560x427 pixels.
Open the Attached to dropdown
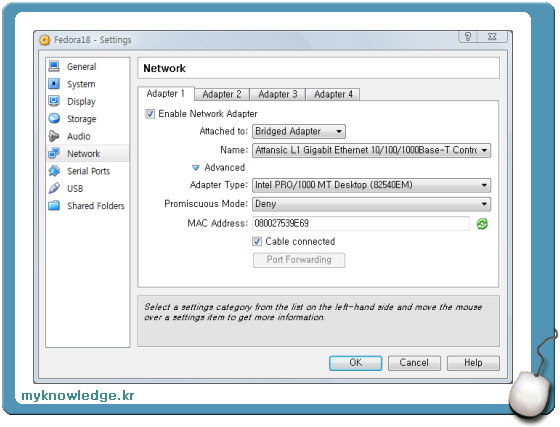tap(299, 131)
